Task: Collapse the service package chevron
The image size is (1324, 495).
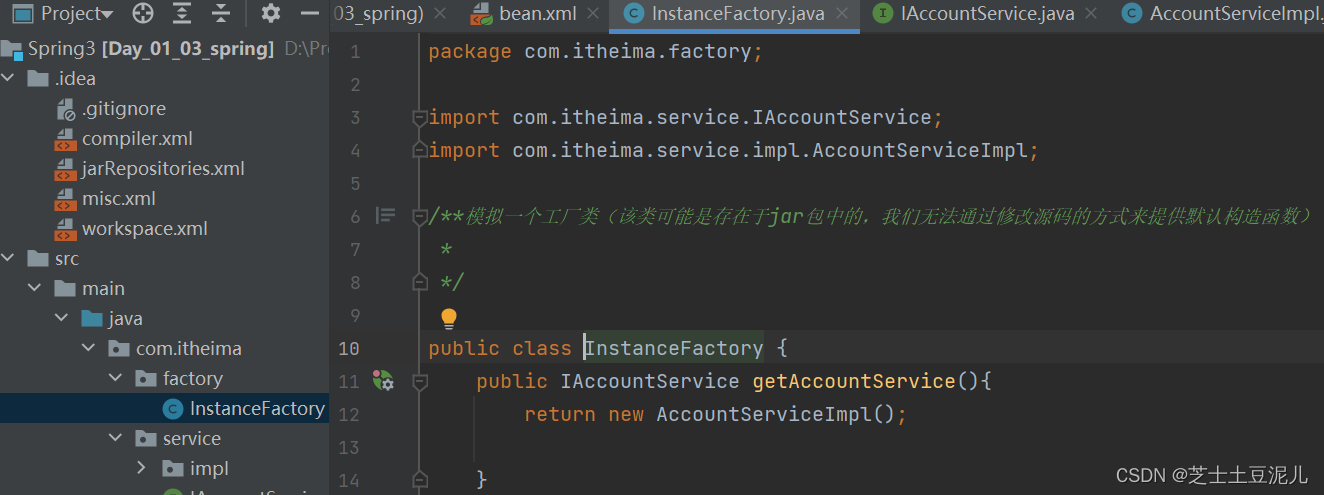Action: (116, 438)
